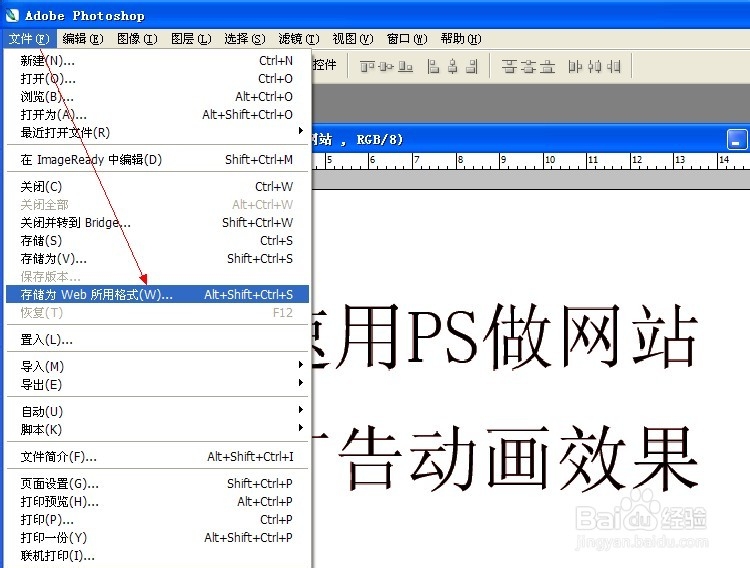Expand 最近打开文件(R) submenu
The image size is (750, 568).
157,133
